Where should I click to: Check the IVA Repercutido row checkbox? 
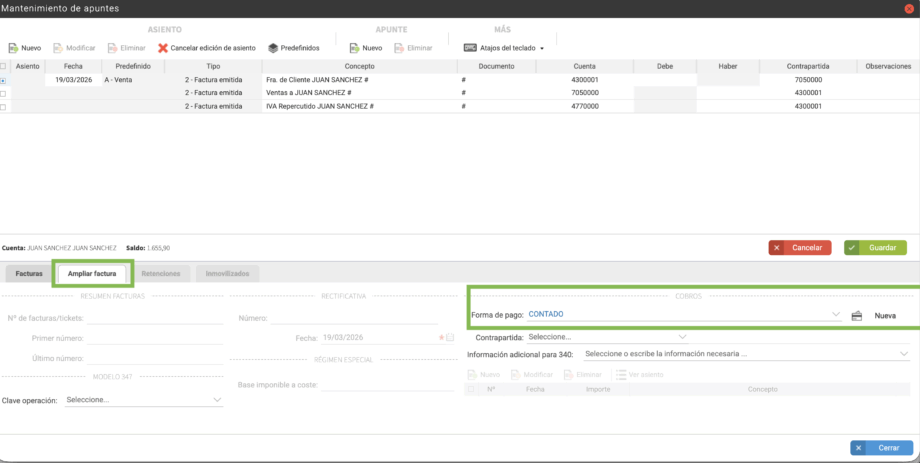tap(5, 105)
